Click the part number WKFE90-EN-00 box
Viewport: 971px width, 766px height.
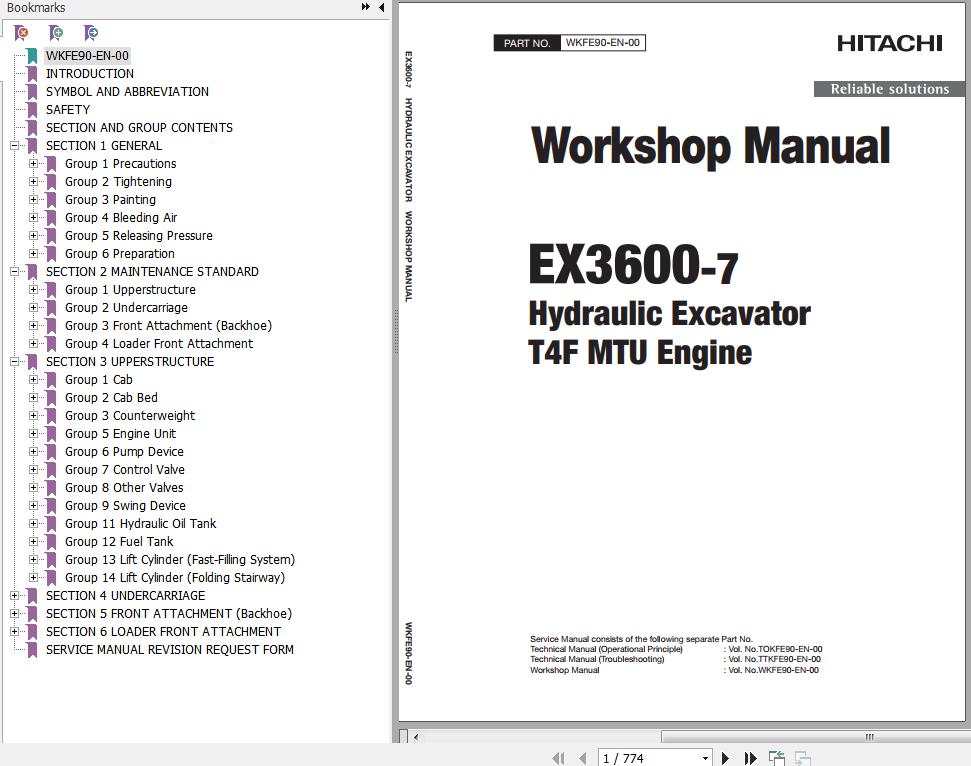(603, 43)
